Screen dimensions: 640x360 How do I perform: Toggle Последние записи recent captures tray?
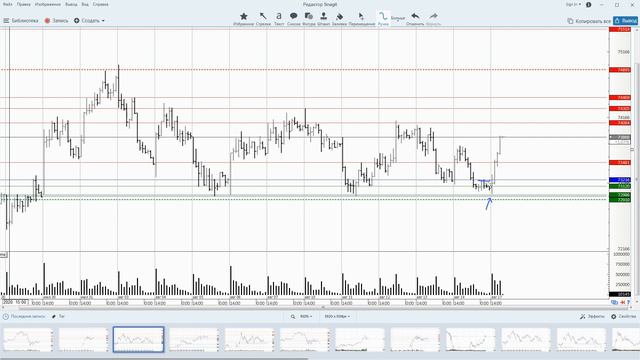pos(24,316)
